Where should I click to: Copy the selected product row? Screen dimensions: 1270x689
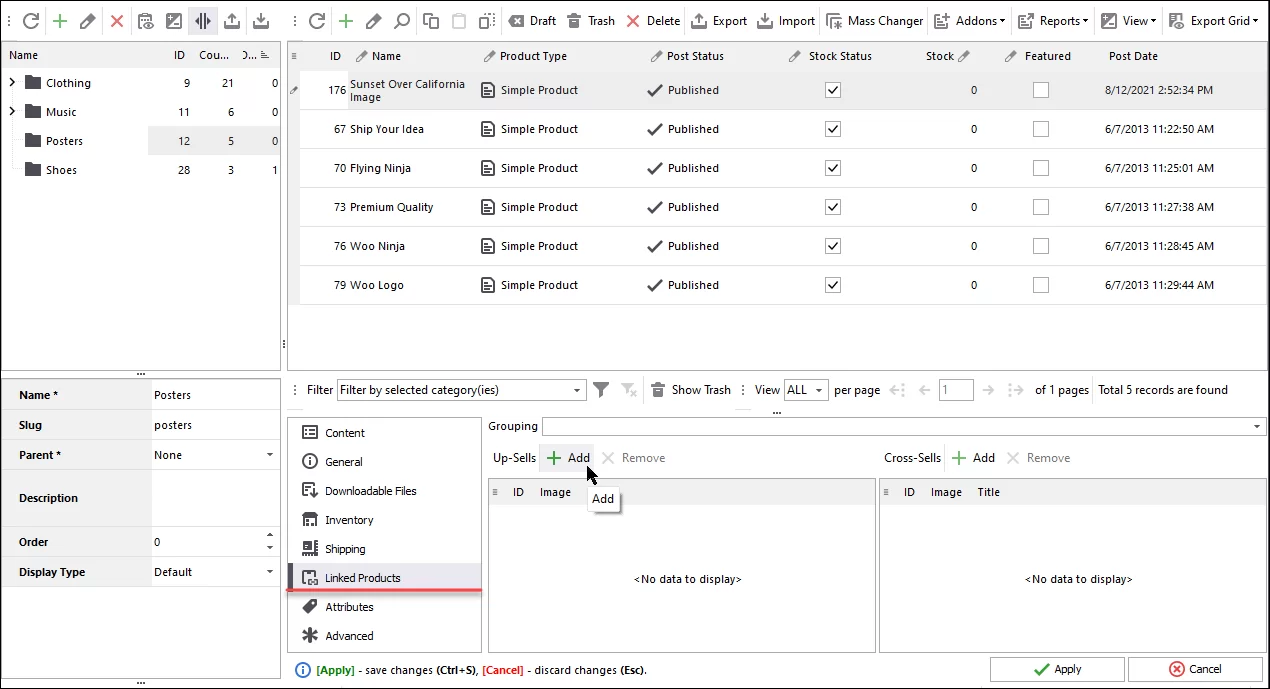(x=430, y=20)
